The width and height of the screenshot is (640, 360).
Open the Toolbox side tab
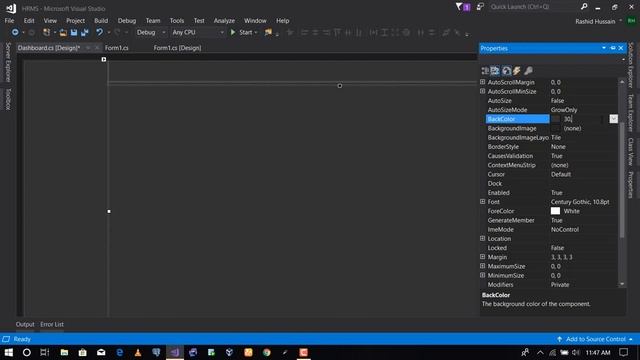(8, 99)
